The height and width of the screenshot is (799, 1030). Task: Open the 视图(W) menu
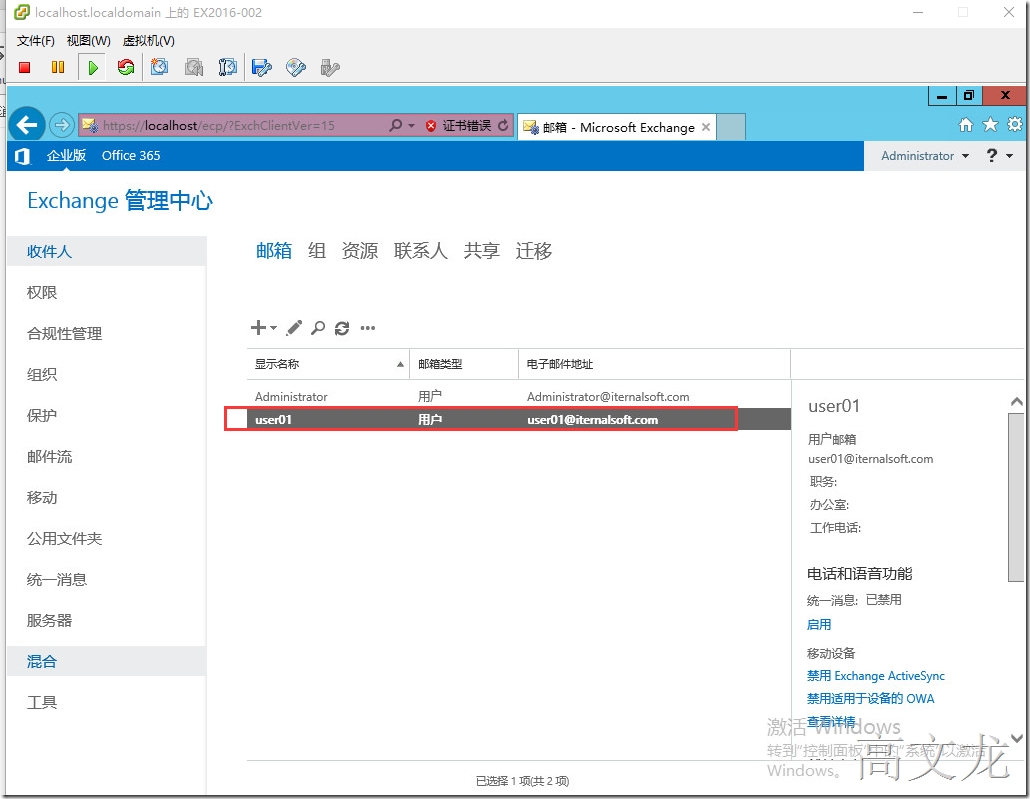(89, 41)
